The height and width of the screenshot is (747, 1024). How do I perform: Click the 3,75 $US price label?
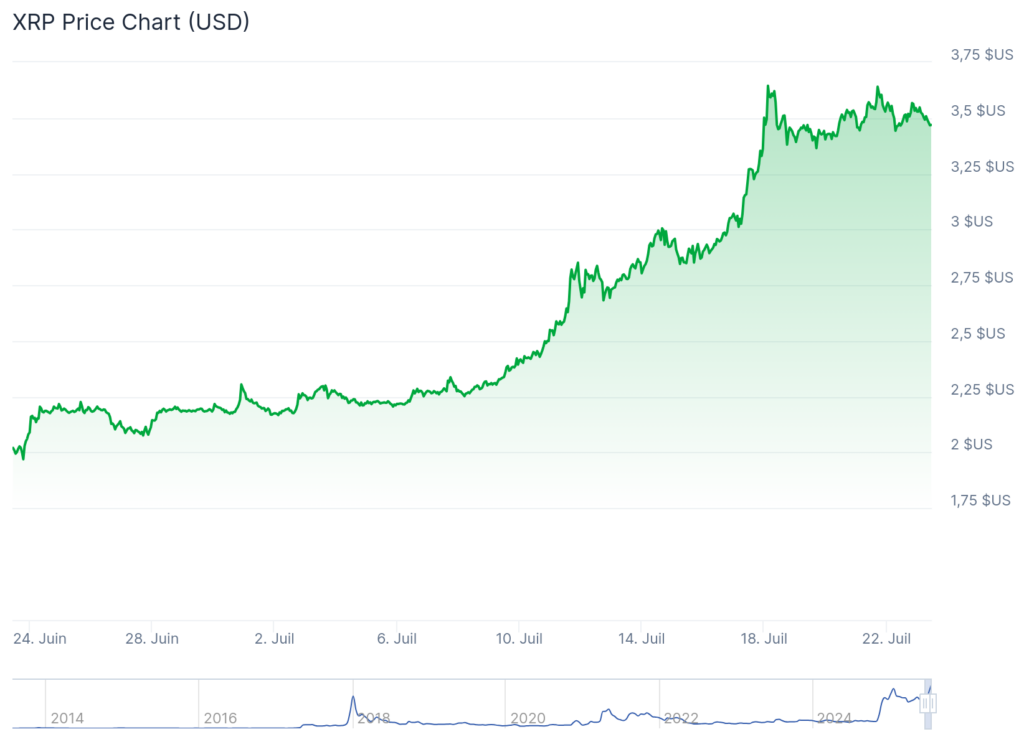coord(981,55)
